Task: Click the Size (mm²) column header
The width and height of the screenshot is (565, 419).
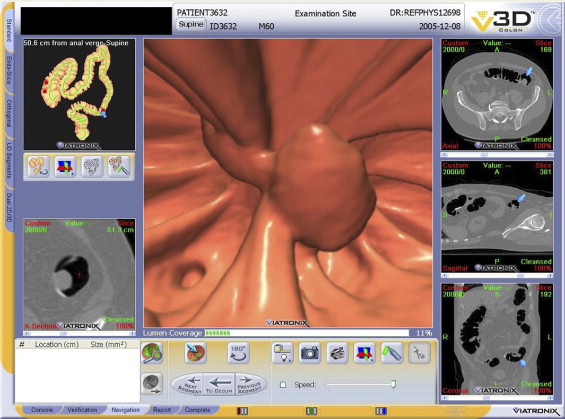Action: 108,344
